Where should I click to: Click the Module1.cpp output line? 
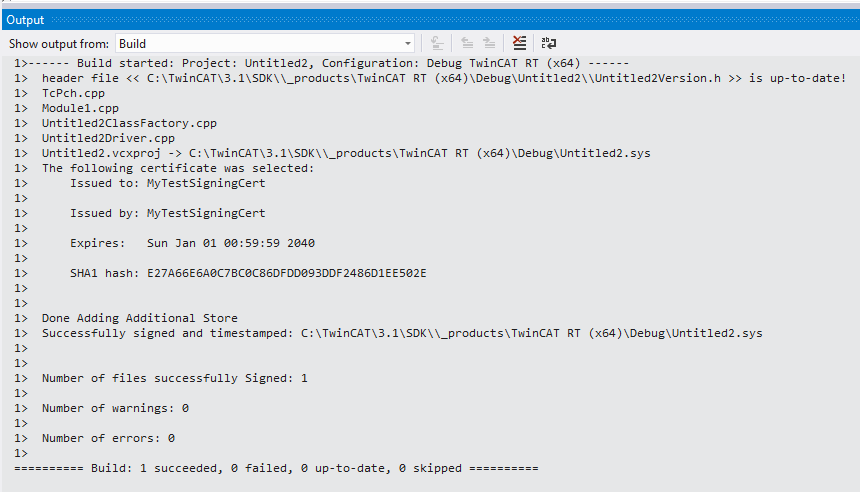pyautogui.click(x=80, y=108)
